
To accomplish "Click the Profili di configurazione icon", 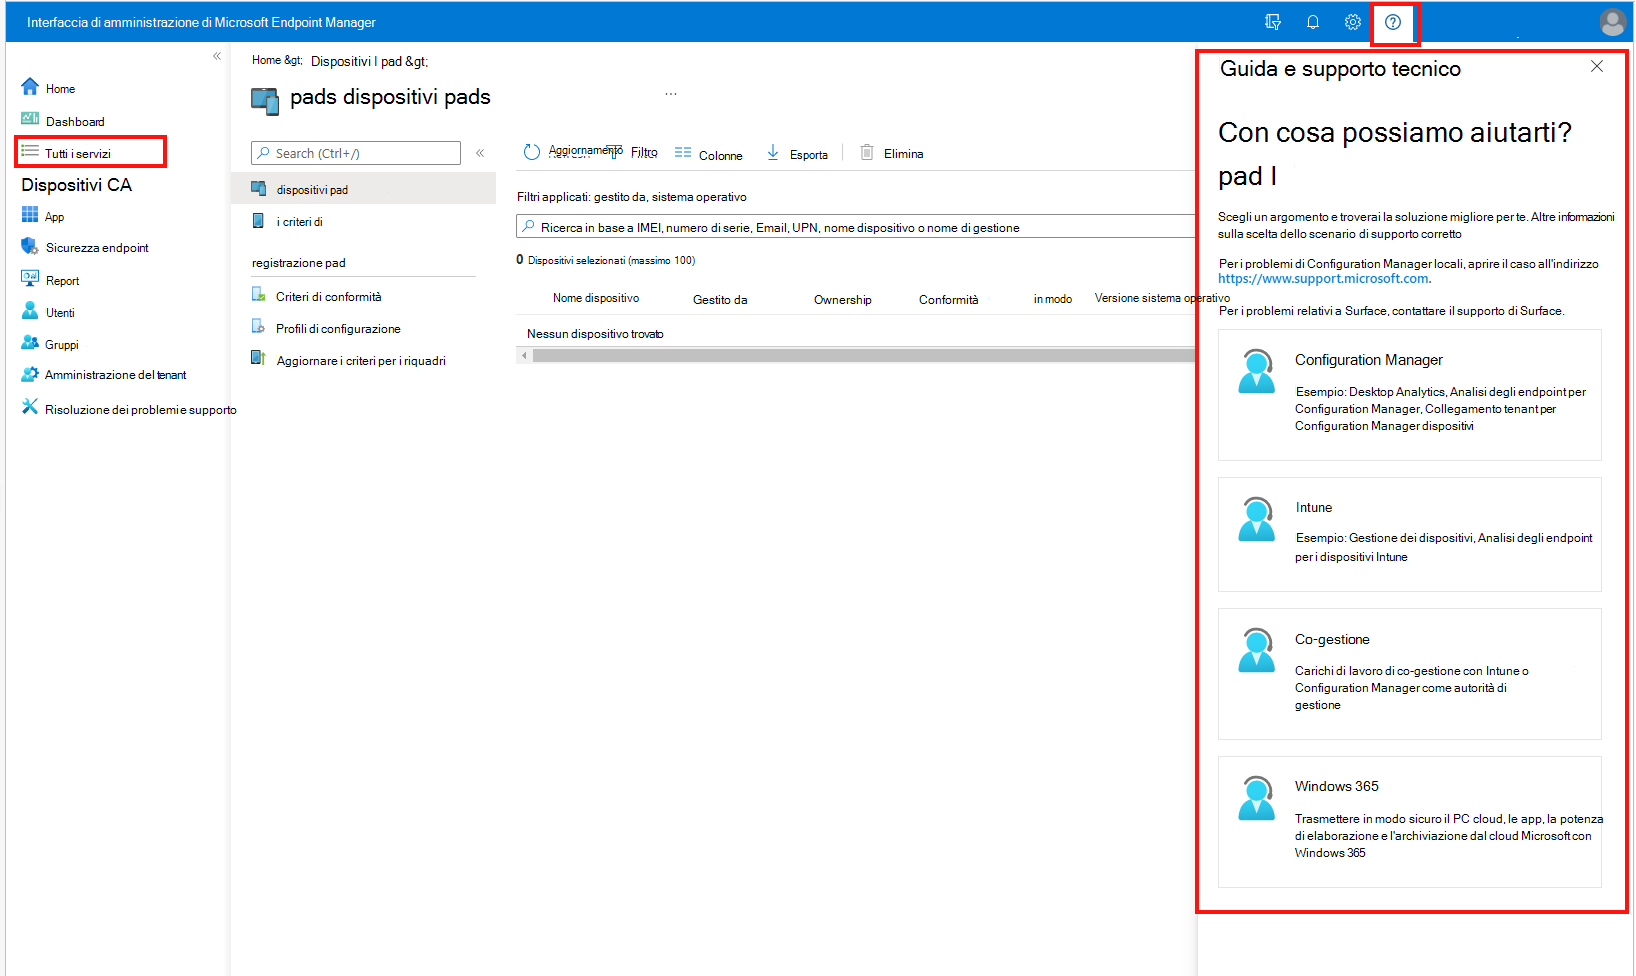I will 257,327.
